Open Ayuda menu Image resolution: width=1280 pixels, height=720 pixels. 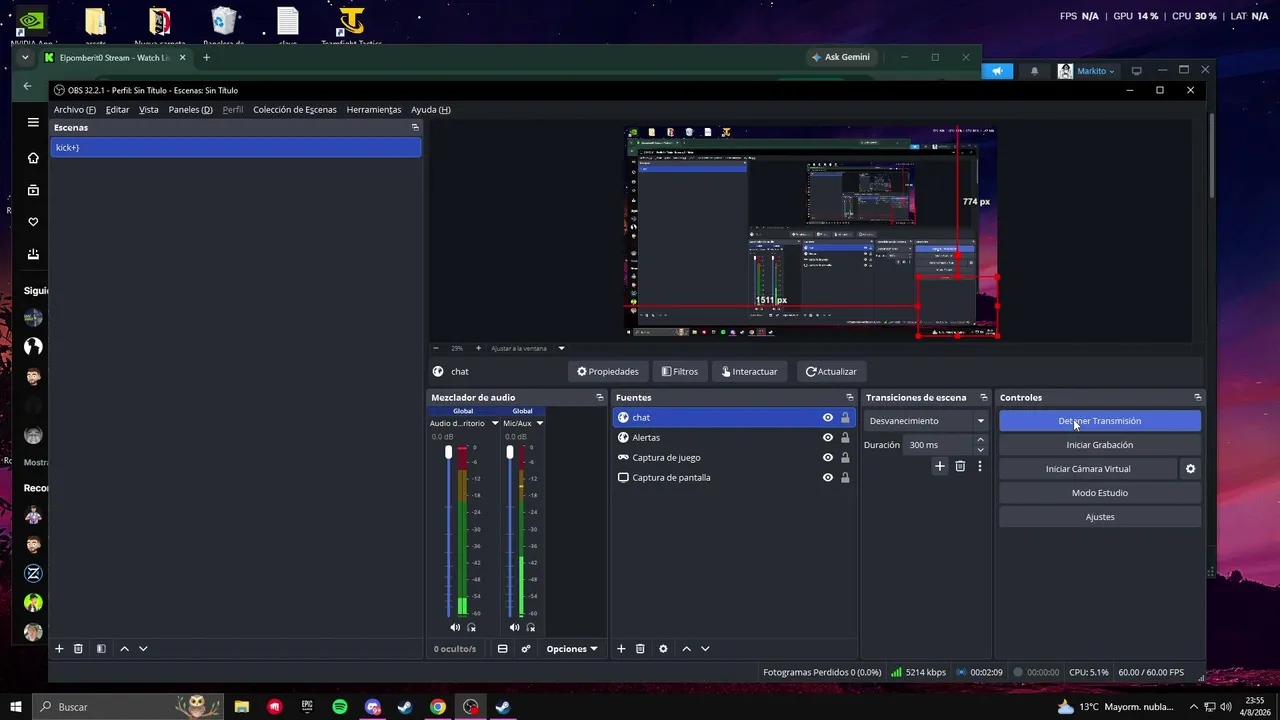(x=431, y=110)
